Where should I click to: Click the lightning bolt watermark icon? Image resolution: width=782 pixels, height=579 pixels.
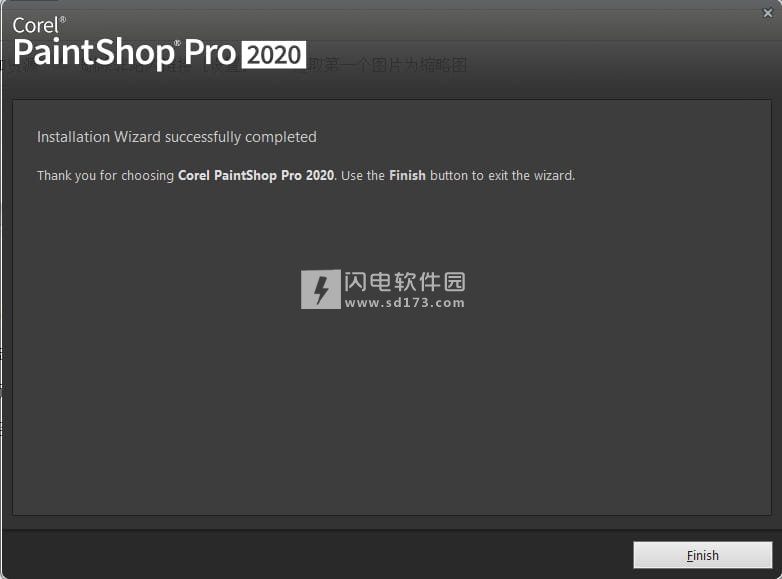(321, 289)
